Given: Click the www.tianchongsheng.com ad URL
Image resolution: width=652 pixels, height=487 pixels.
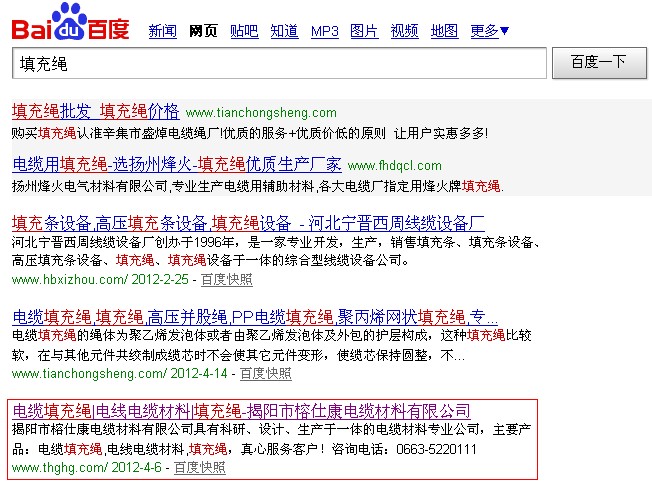Looking at the screenshot, I should coord(261,113).
